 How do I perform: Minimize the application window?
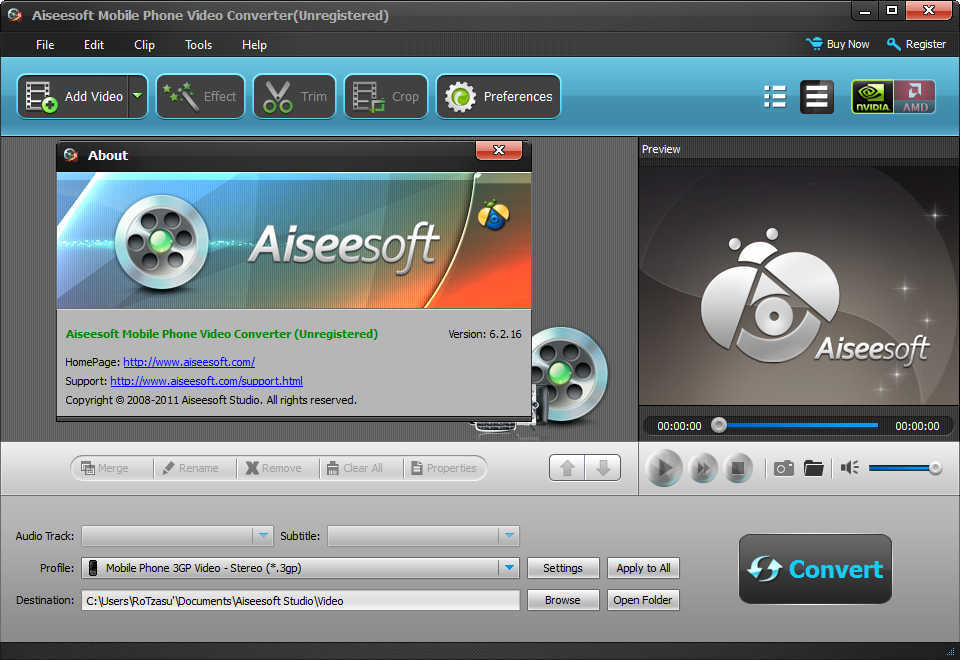pyautogui.click(x=865, y=10)
